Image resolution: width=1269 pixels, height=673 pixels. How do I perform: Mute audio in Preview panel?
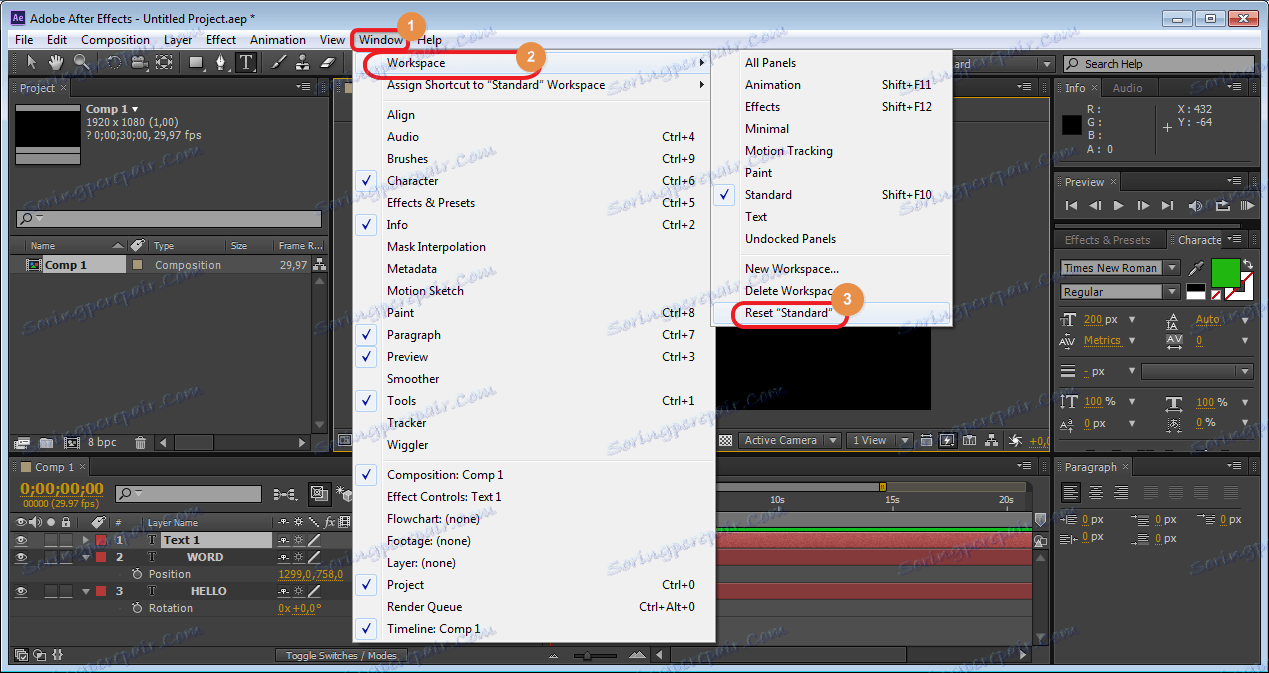(x=1196, y=205)
